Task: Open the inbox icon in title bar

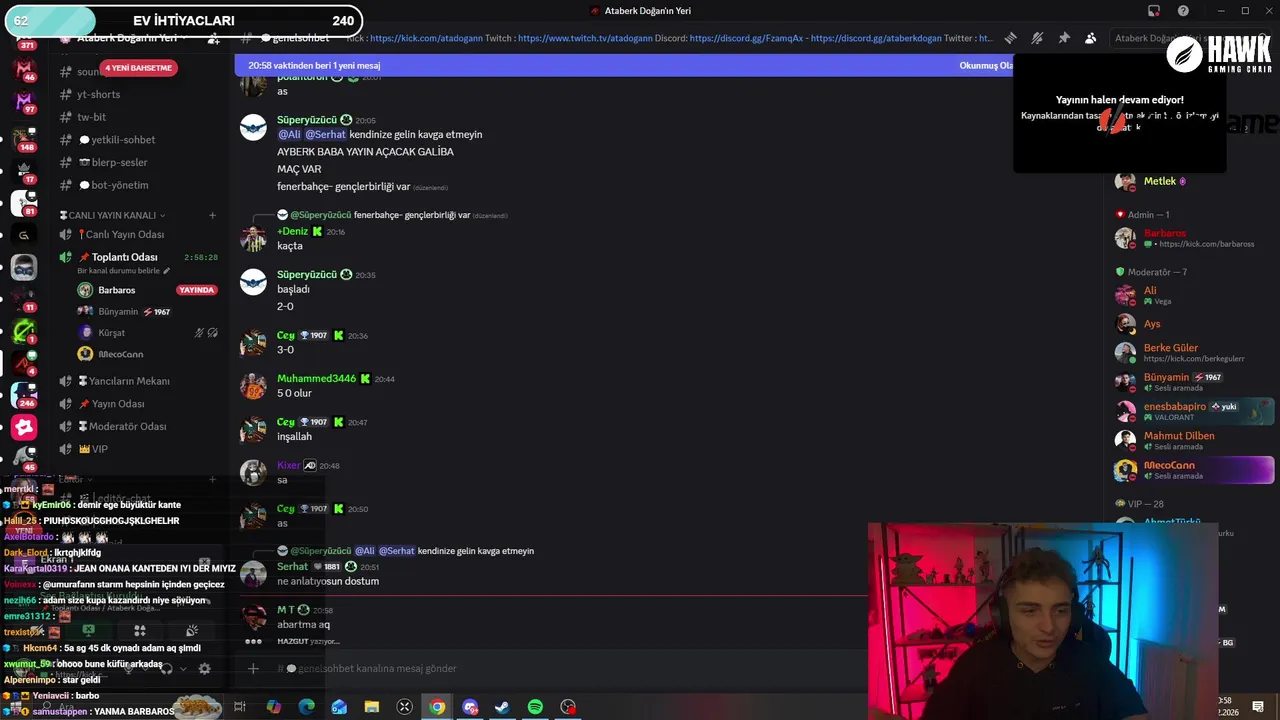Action: point(1154,11)
